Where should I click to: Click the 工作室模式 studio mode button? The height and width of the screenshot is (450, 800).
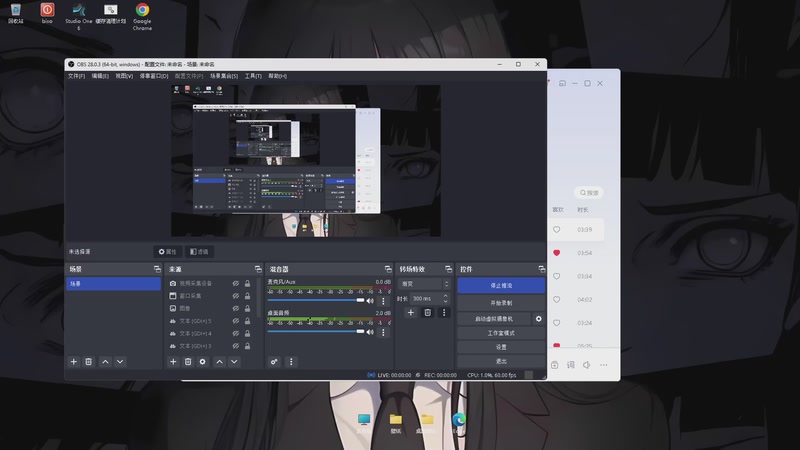point(501,333)
